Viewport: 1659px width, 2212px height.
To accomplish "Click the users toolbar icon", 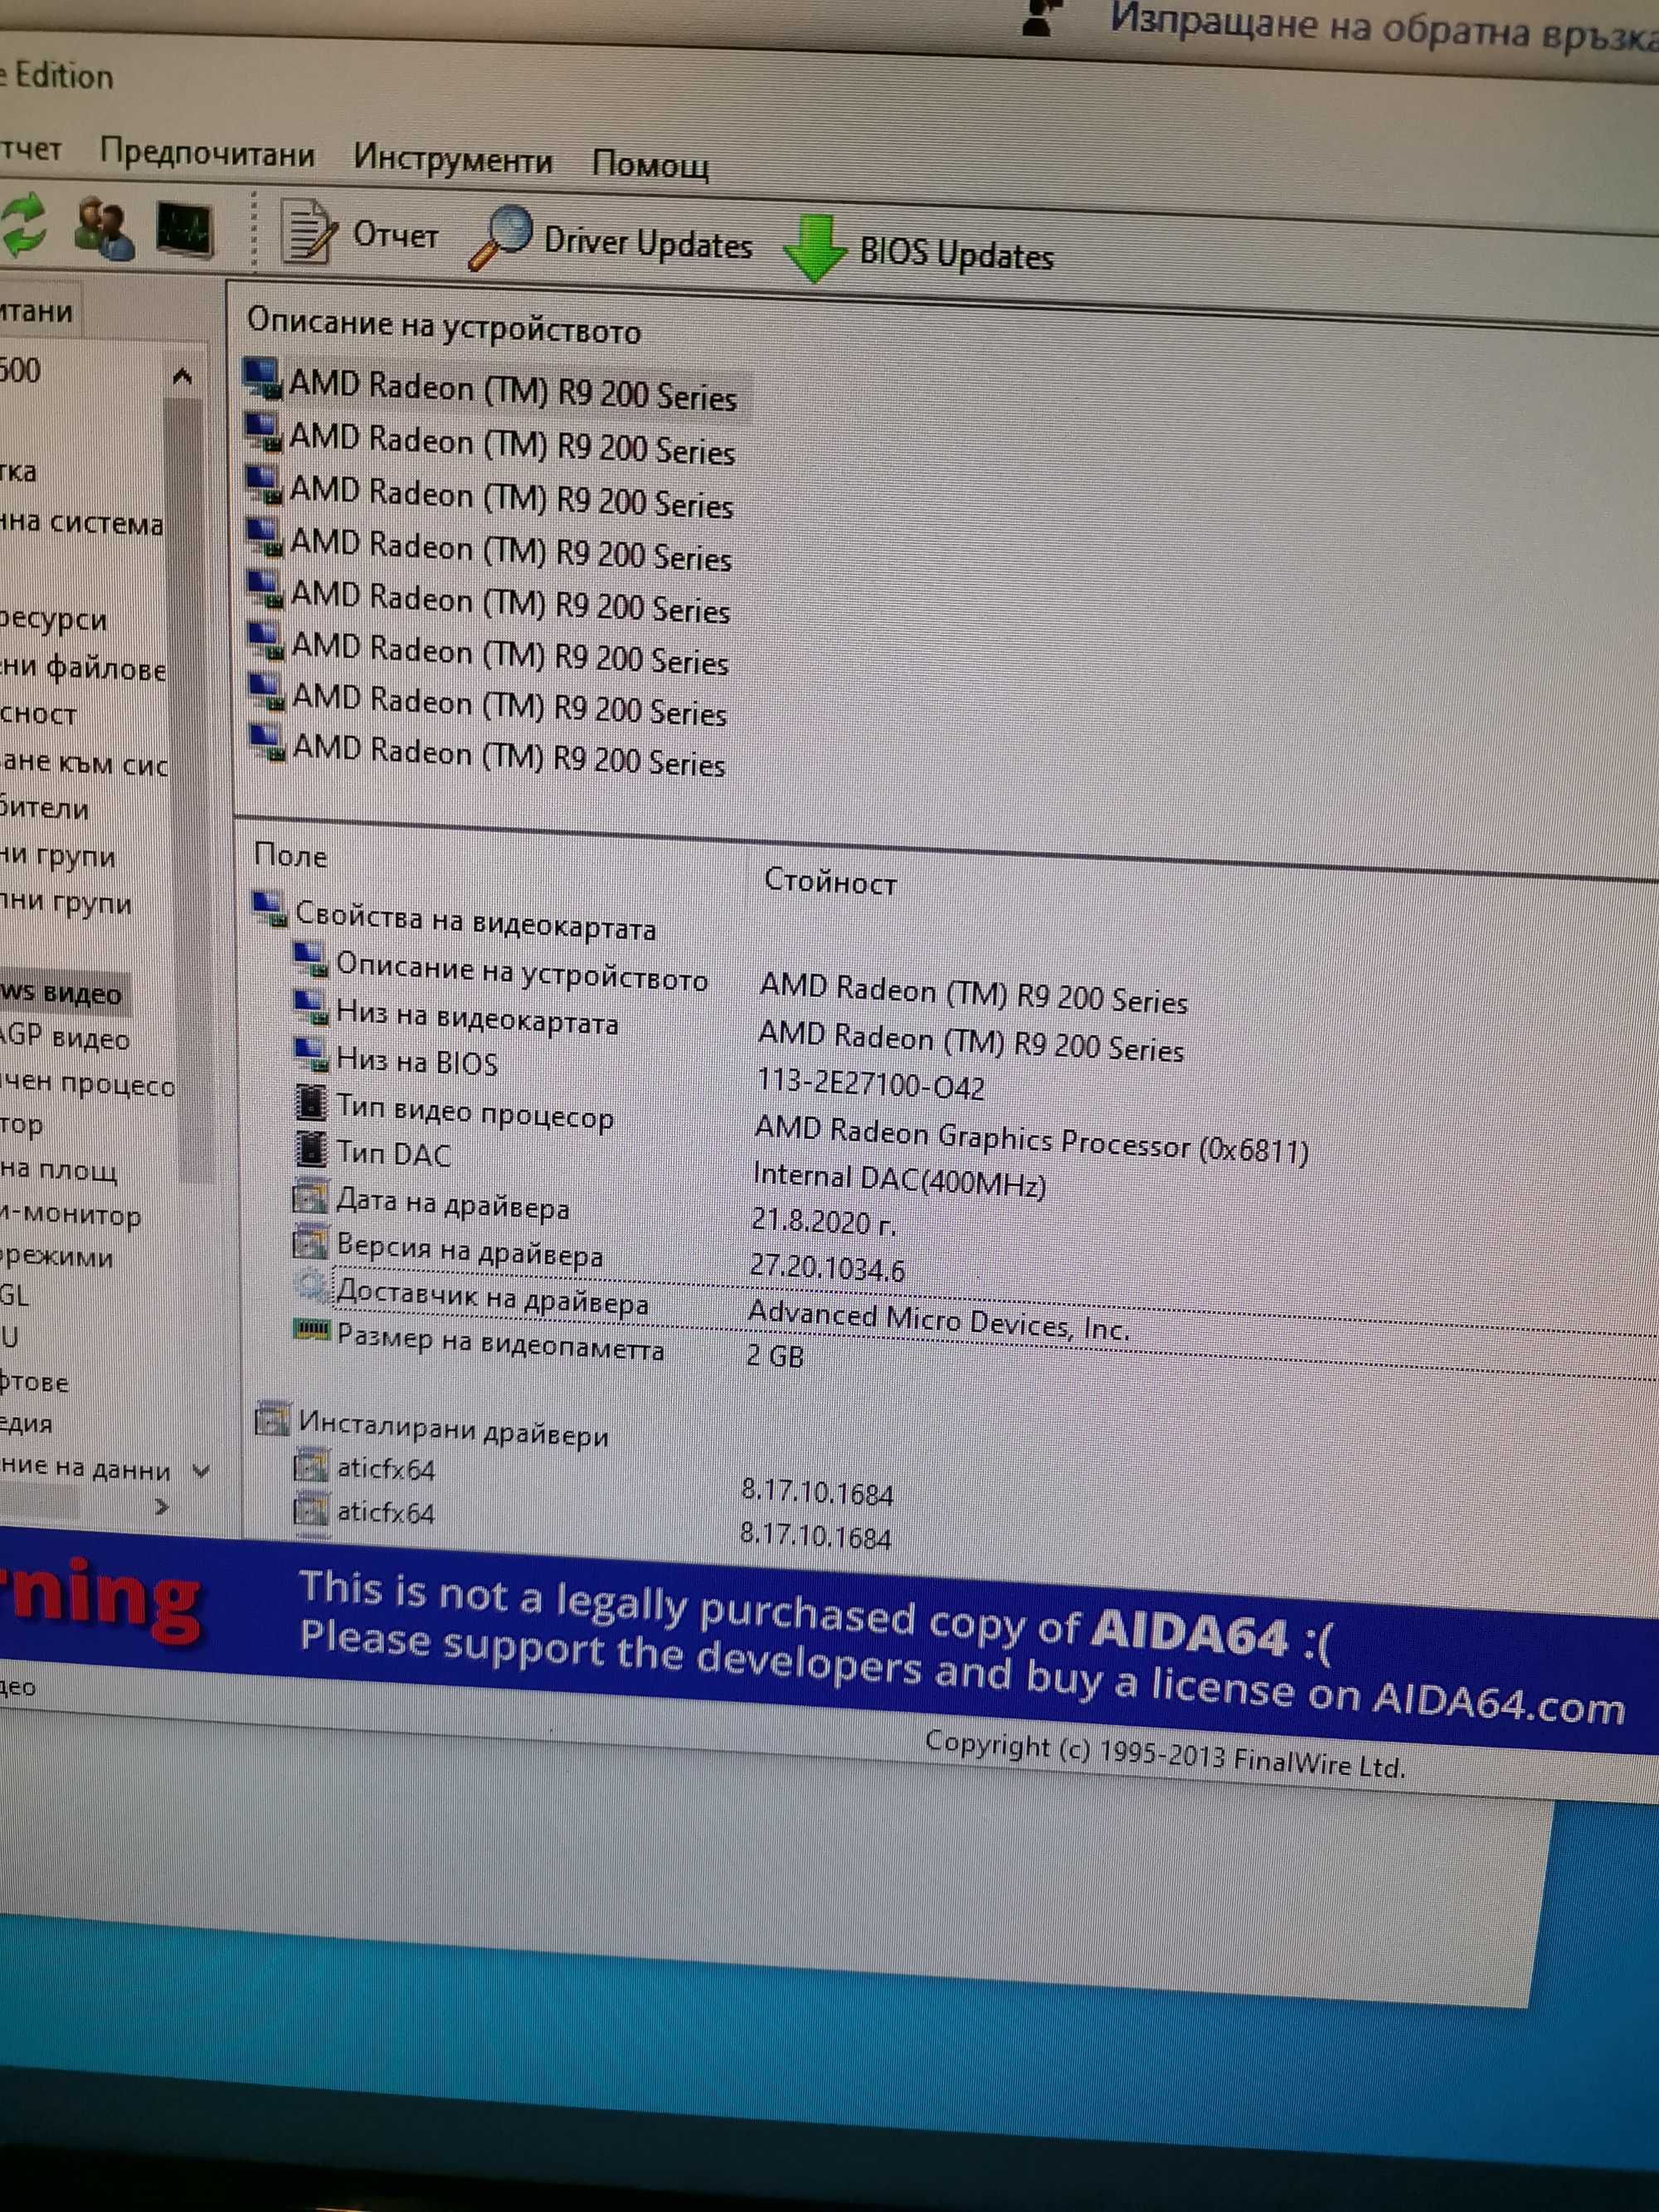I will (x=103, y=227).
